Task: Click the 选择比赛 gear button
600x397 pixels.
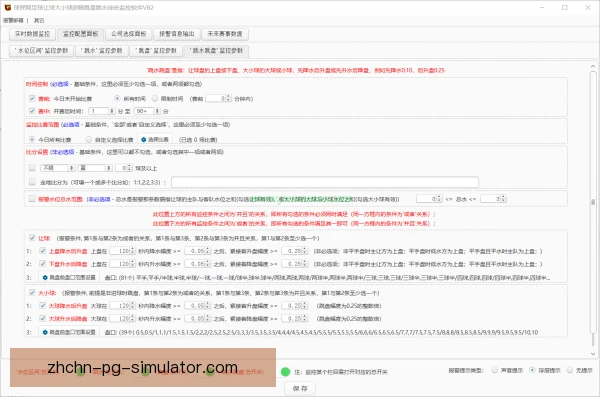Action: (x=155, y=139)
